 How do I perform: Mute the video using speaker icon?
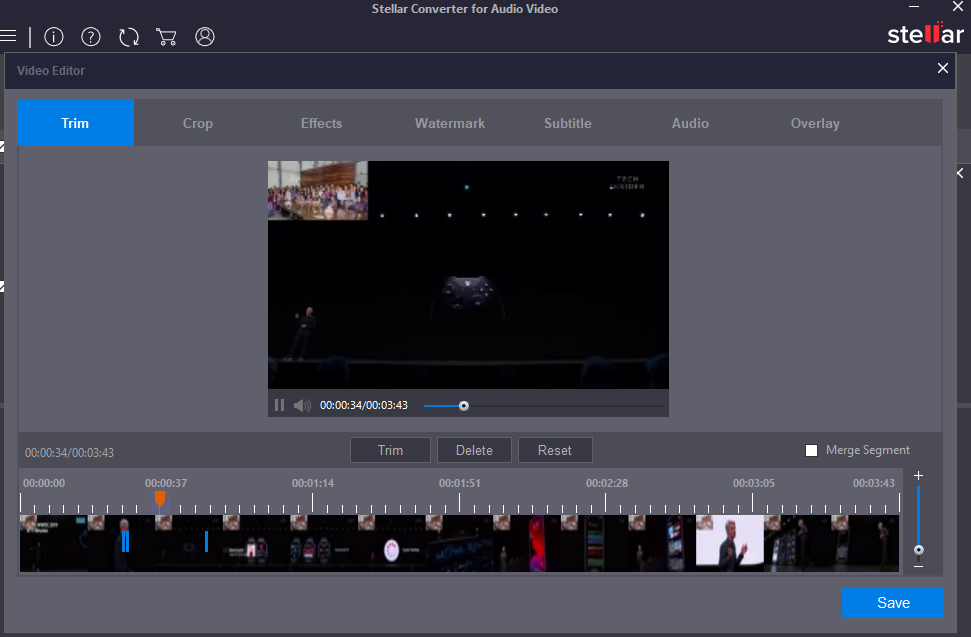tap(302, 405)
